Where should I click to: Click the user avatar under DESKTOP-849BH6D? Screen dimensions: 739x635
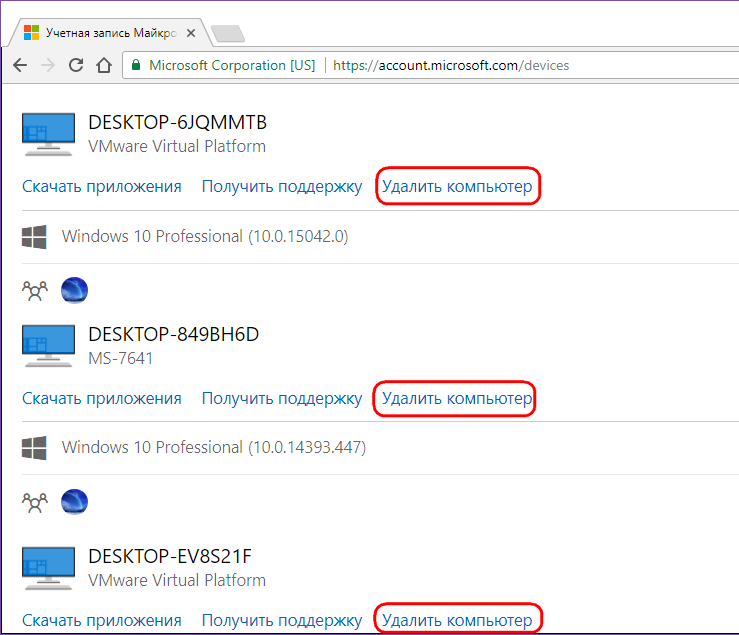[74, 502]
